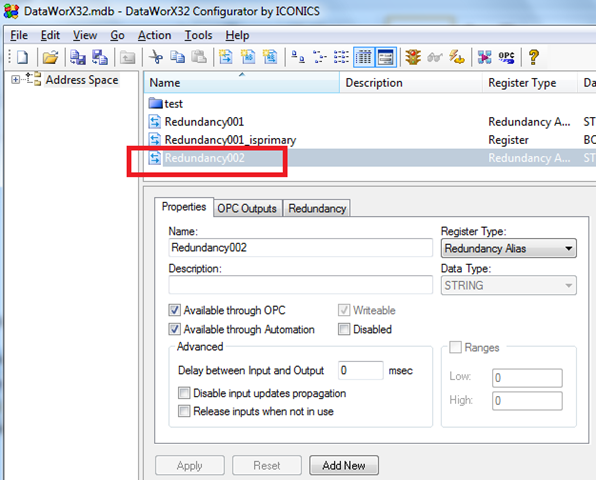Image resolution: width=596 pixels, height=480 pixels.
Task: Switch to Small Icons view
Action: click(320, 57)
